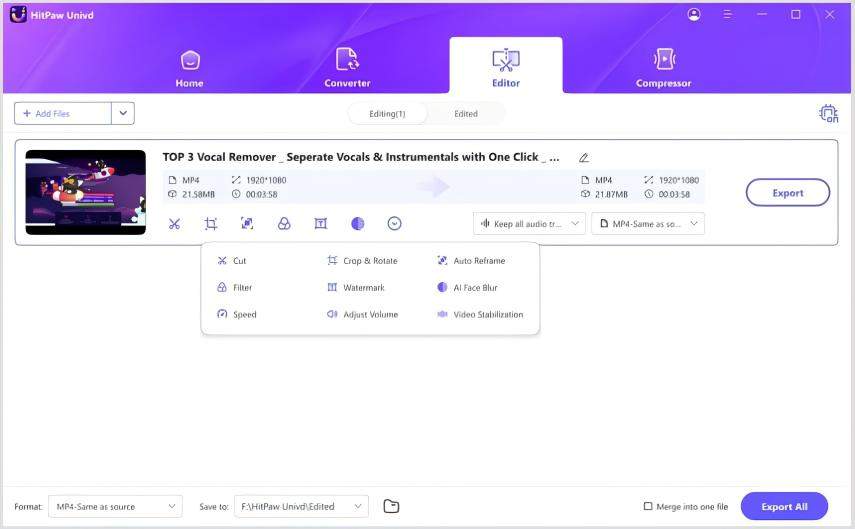
Task: Select Video Stabilization from the menu
Action: 487,314
